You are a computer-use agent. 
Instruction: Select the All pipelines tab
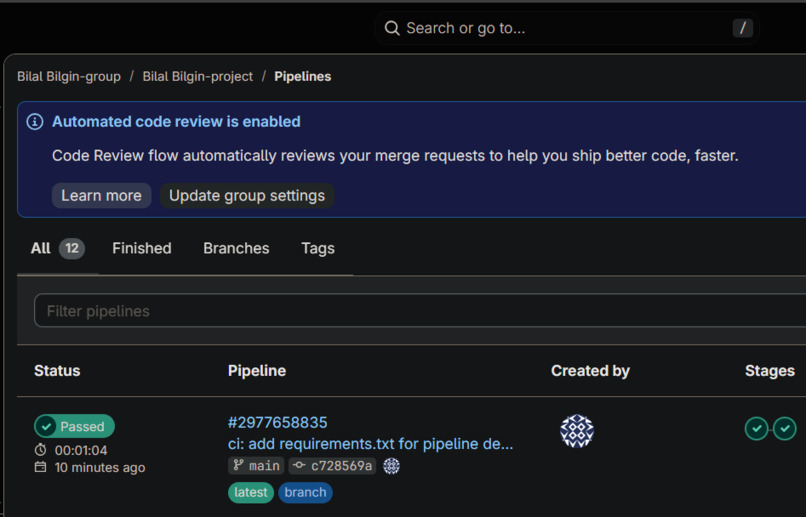58,249
